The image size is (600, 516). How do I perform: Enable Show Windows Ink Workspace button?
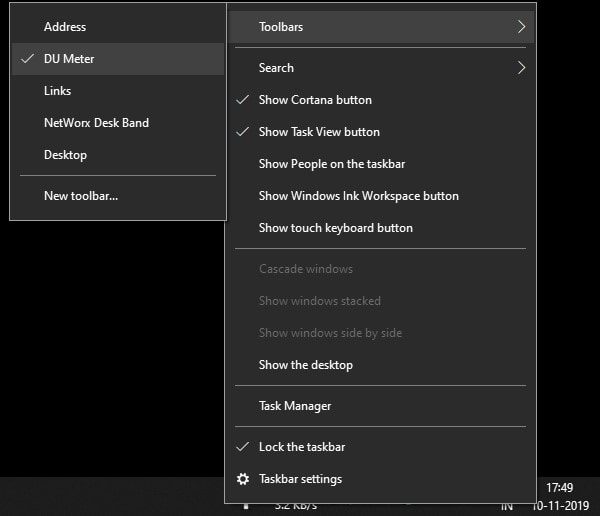[x=358, y=196]
